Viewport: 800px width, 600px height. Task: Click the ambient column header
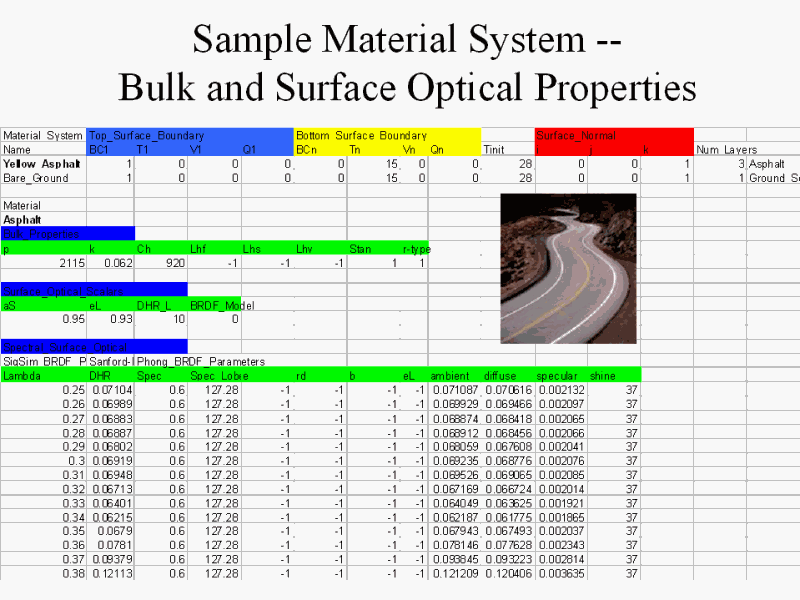click(x=451, y=376)
